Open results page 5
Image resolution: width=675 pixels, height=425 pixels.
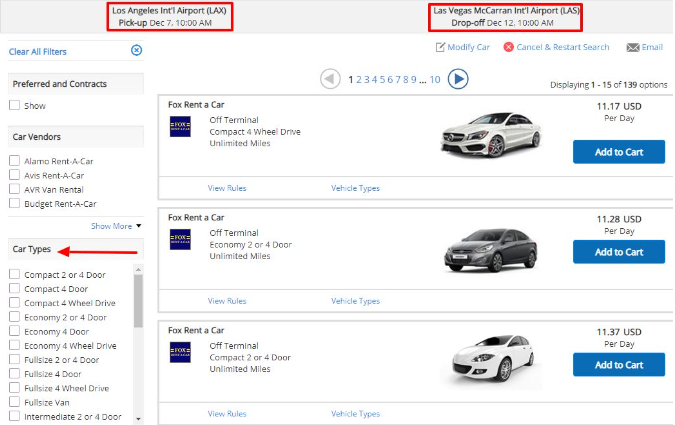coord(382,80)
